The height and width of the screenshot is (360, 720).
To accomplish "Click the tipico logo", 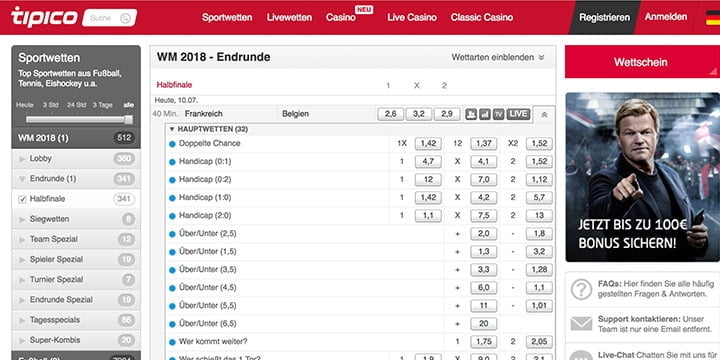I will pyautogui.click(x=44, y=17).
